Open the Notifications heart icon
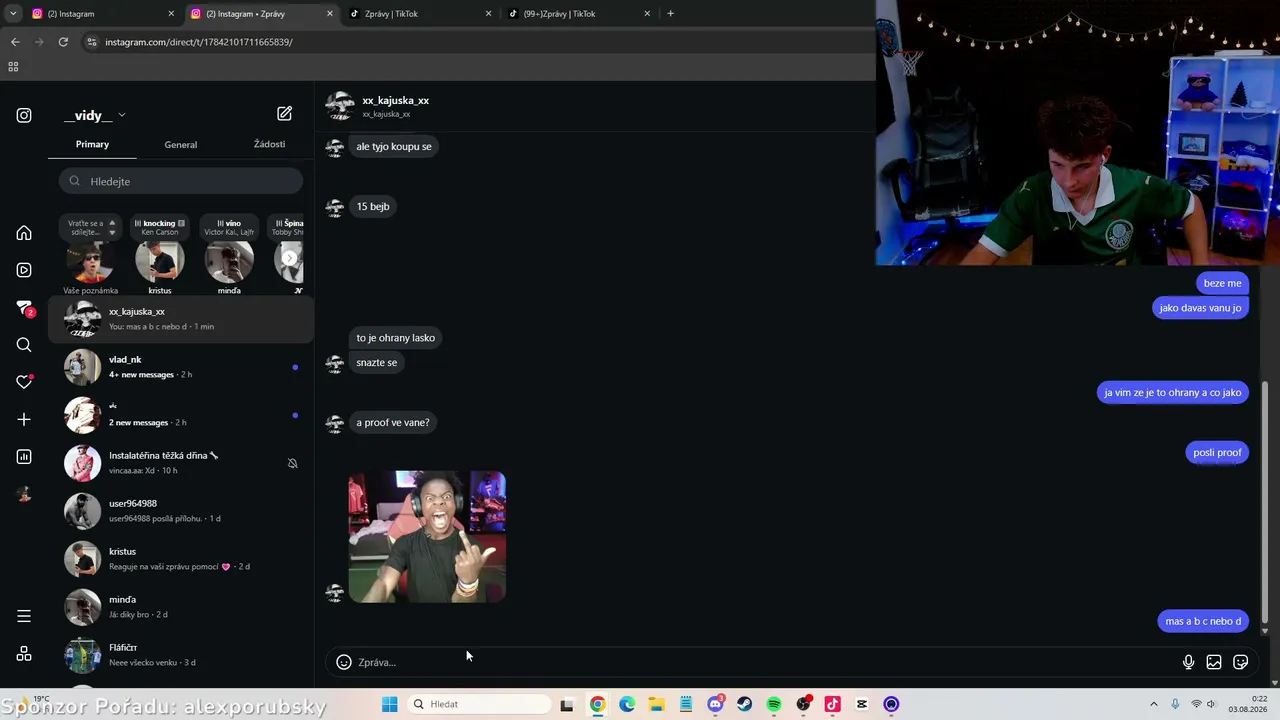This screenshot has width=1280, height=720. [24, 382]
